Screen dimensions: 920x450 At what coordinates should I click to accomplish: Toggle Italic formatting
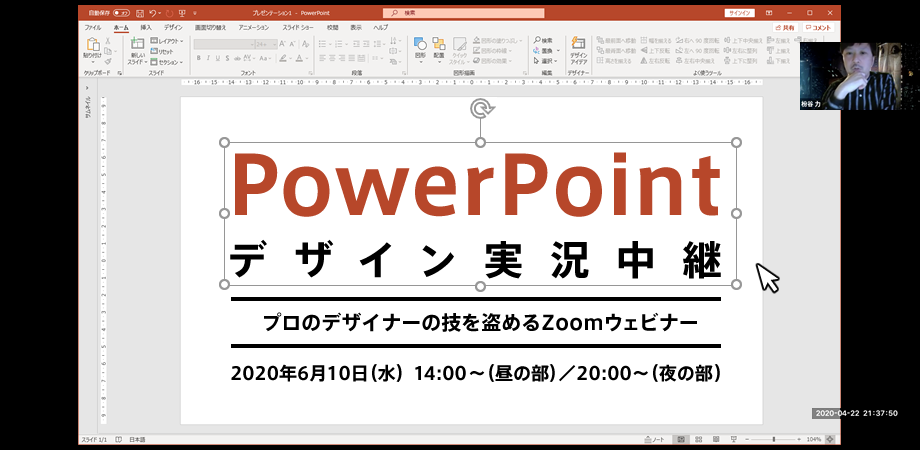(x=208, y=58)
